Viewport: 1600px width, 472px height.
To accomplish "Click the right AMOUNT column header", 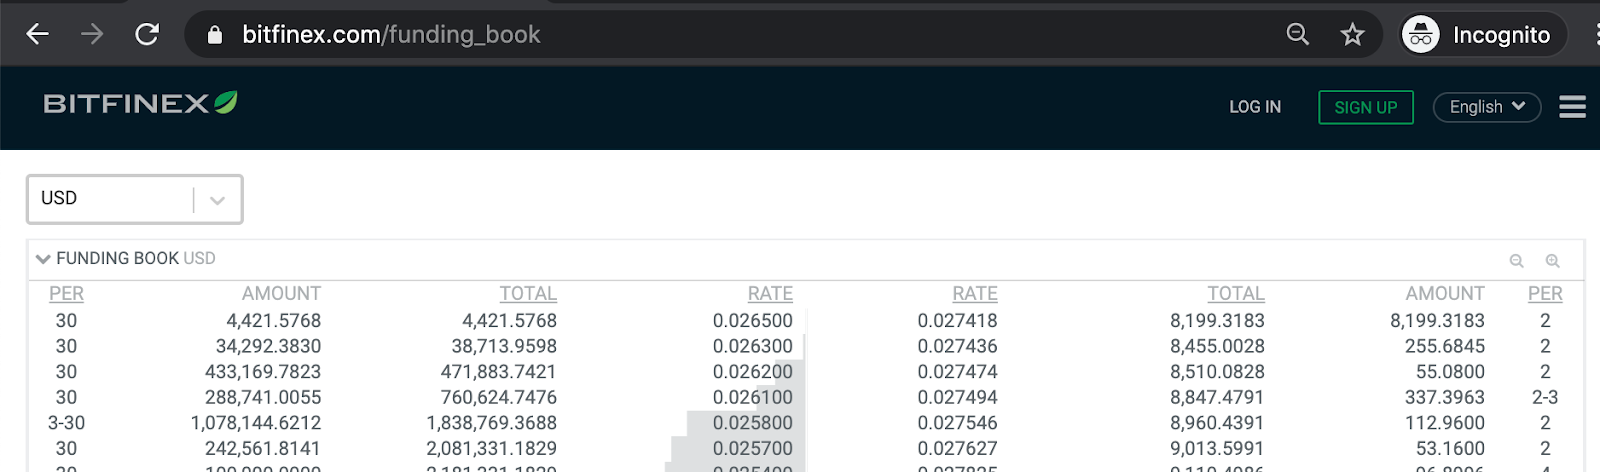I will coord(1445,294).
